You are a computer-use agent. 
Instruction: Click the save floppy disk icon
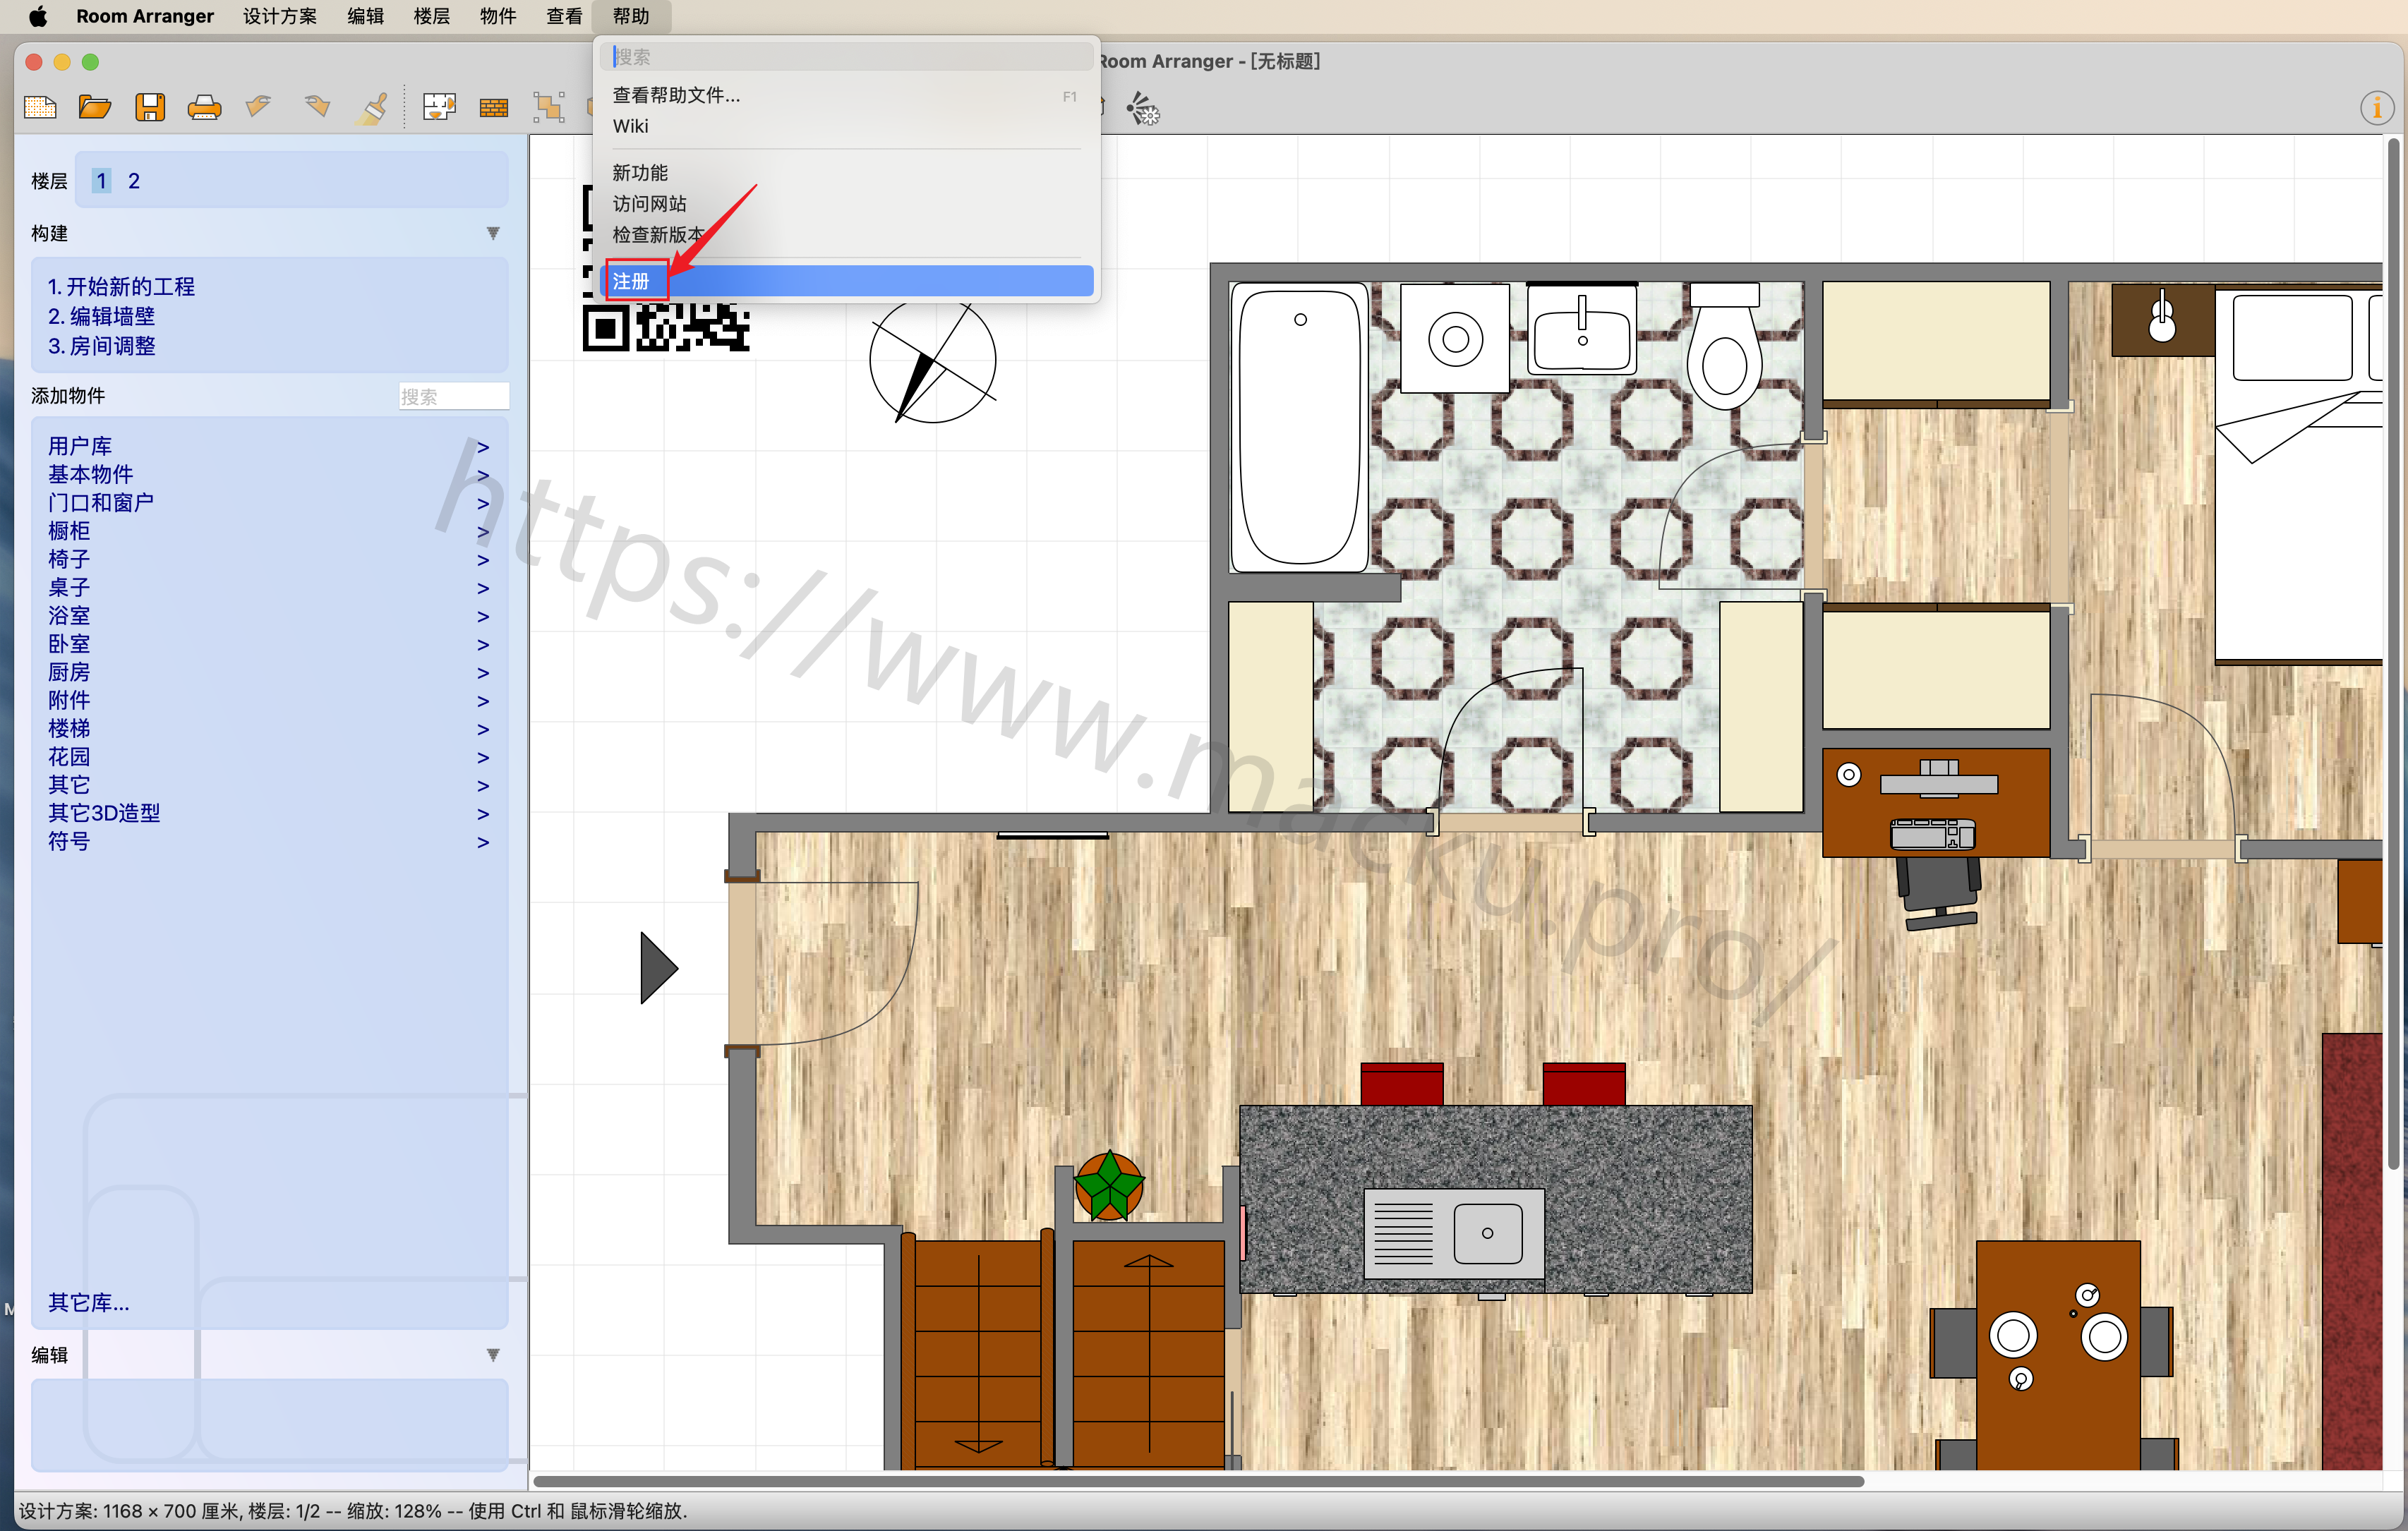[150, 107]
